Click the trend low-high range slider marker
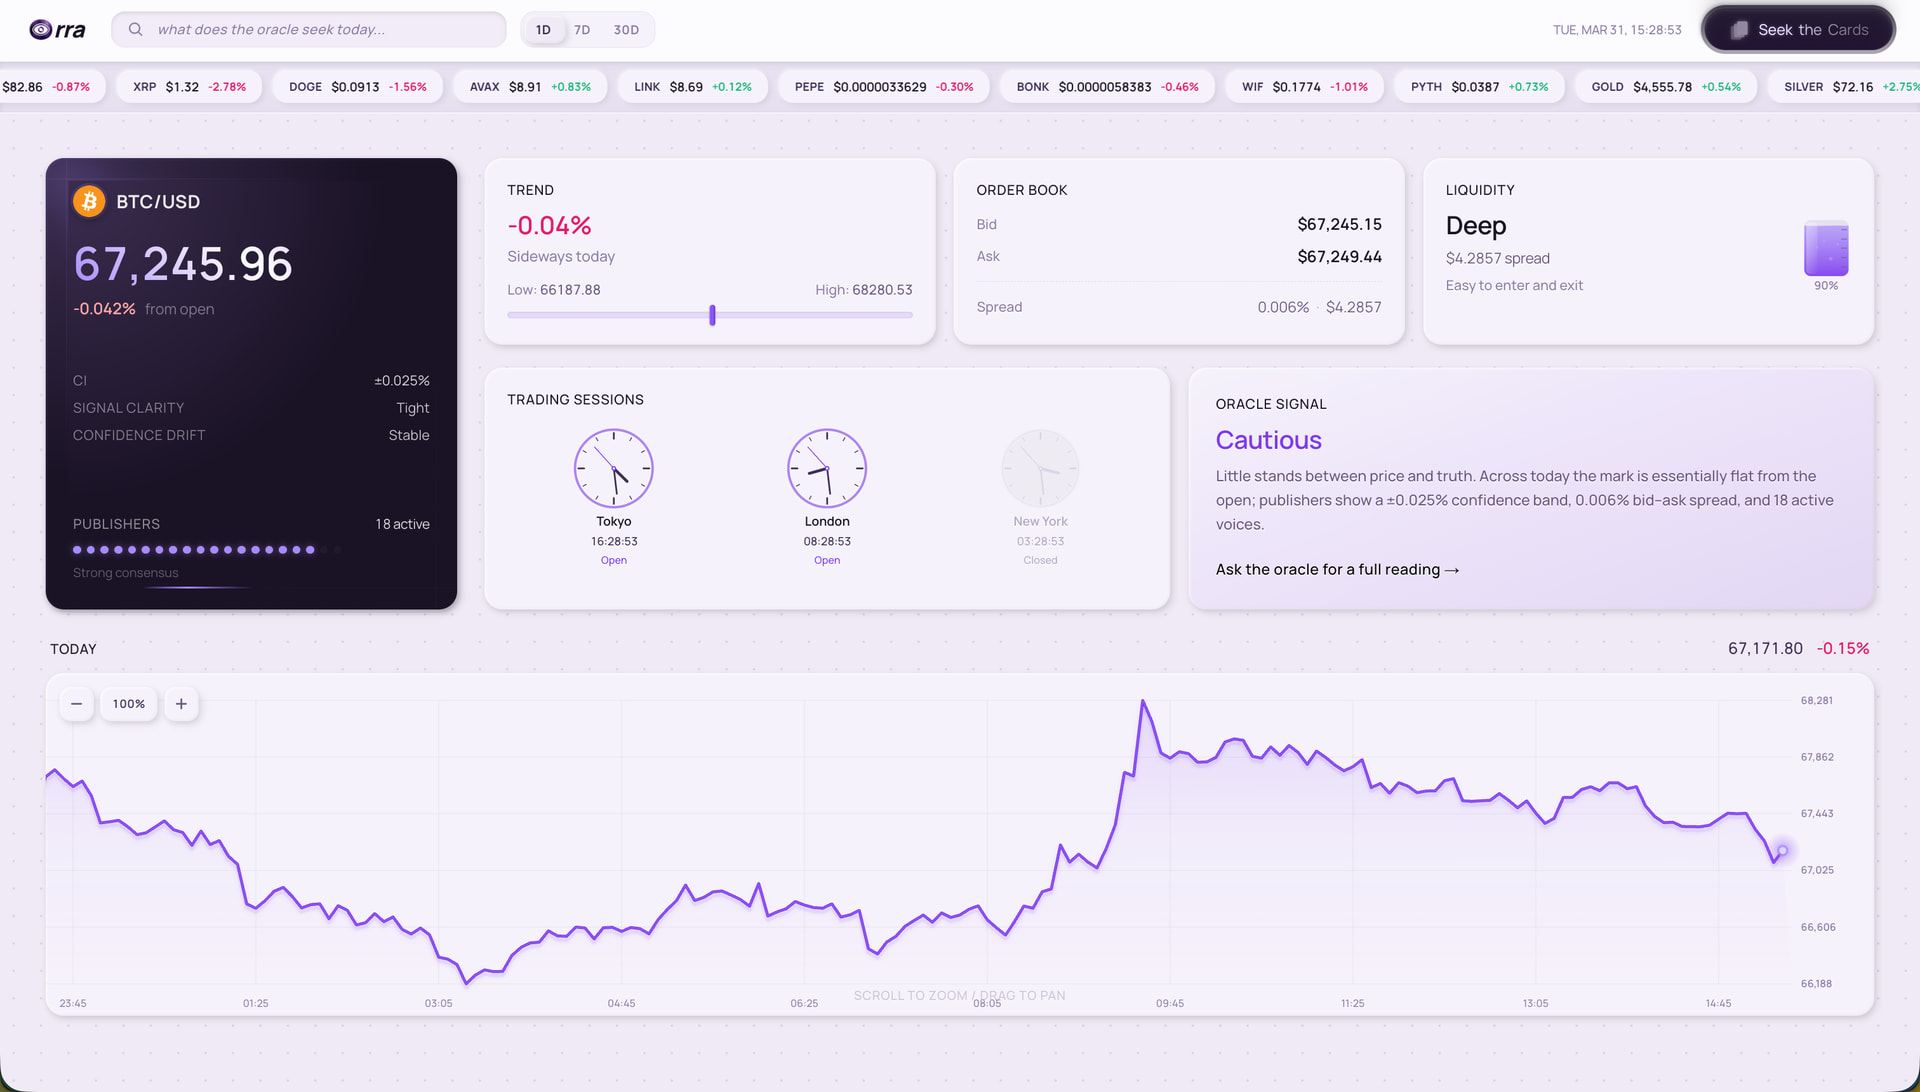The height and width of the screenshot is (1092, 1920). 712,315
